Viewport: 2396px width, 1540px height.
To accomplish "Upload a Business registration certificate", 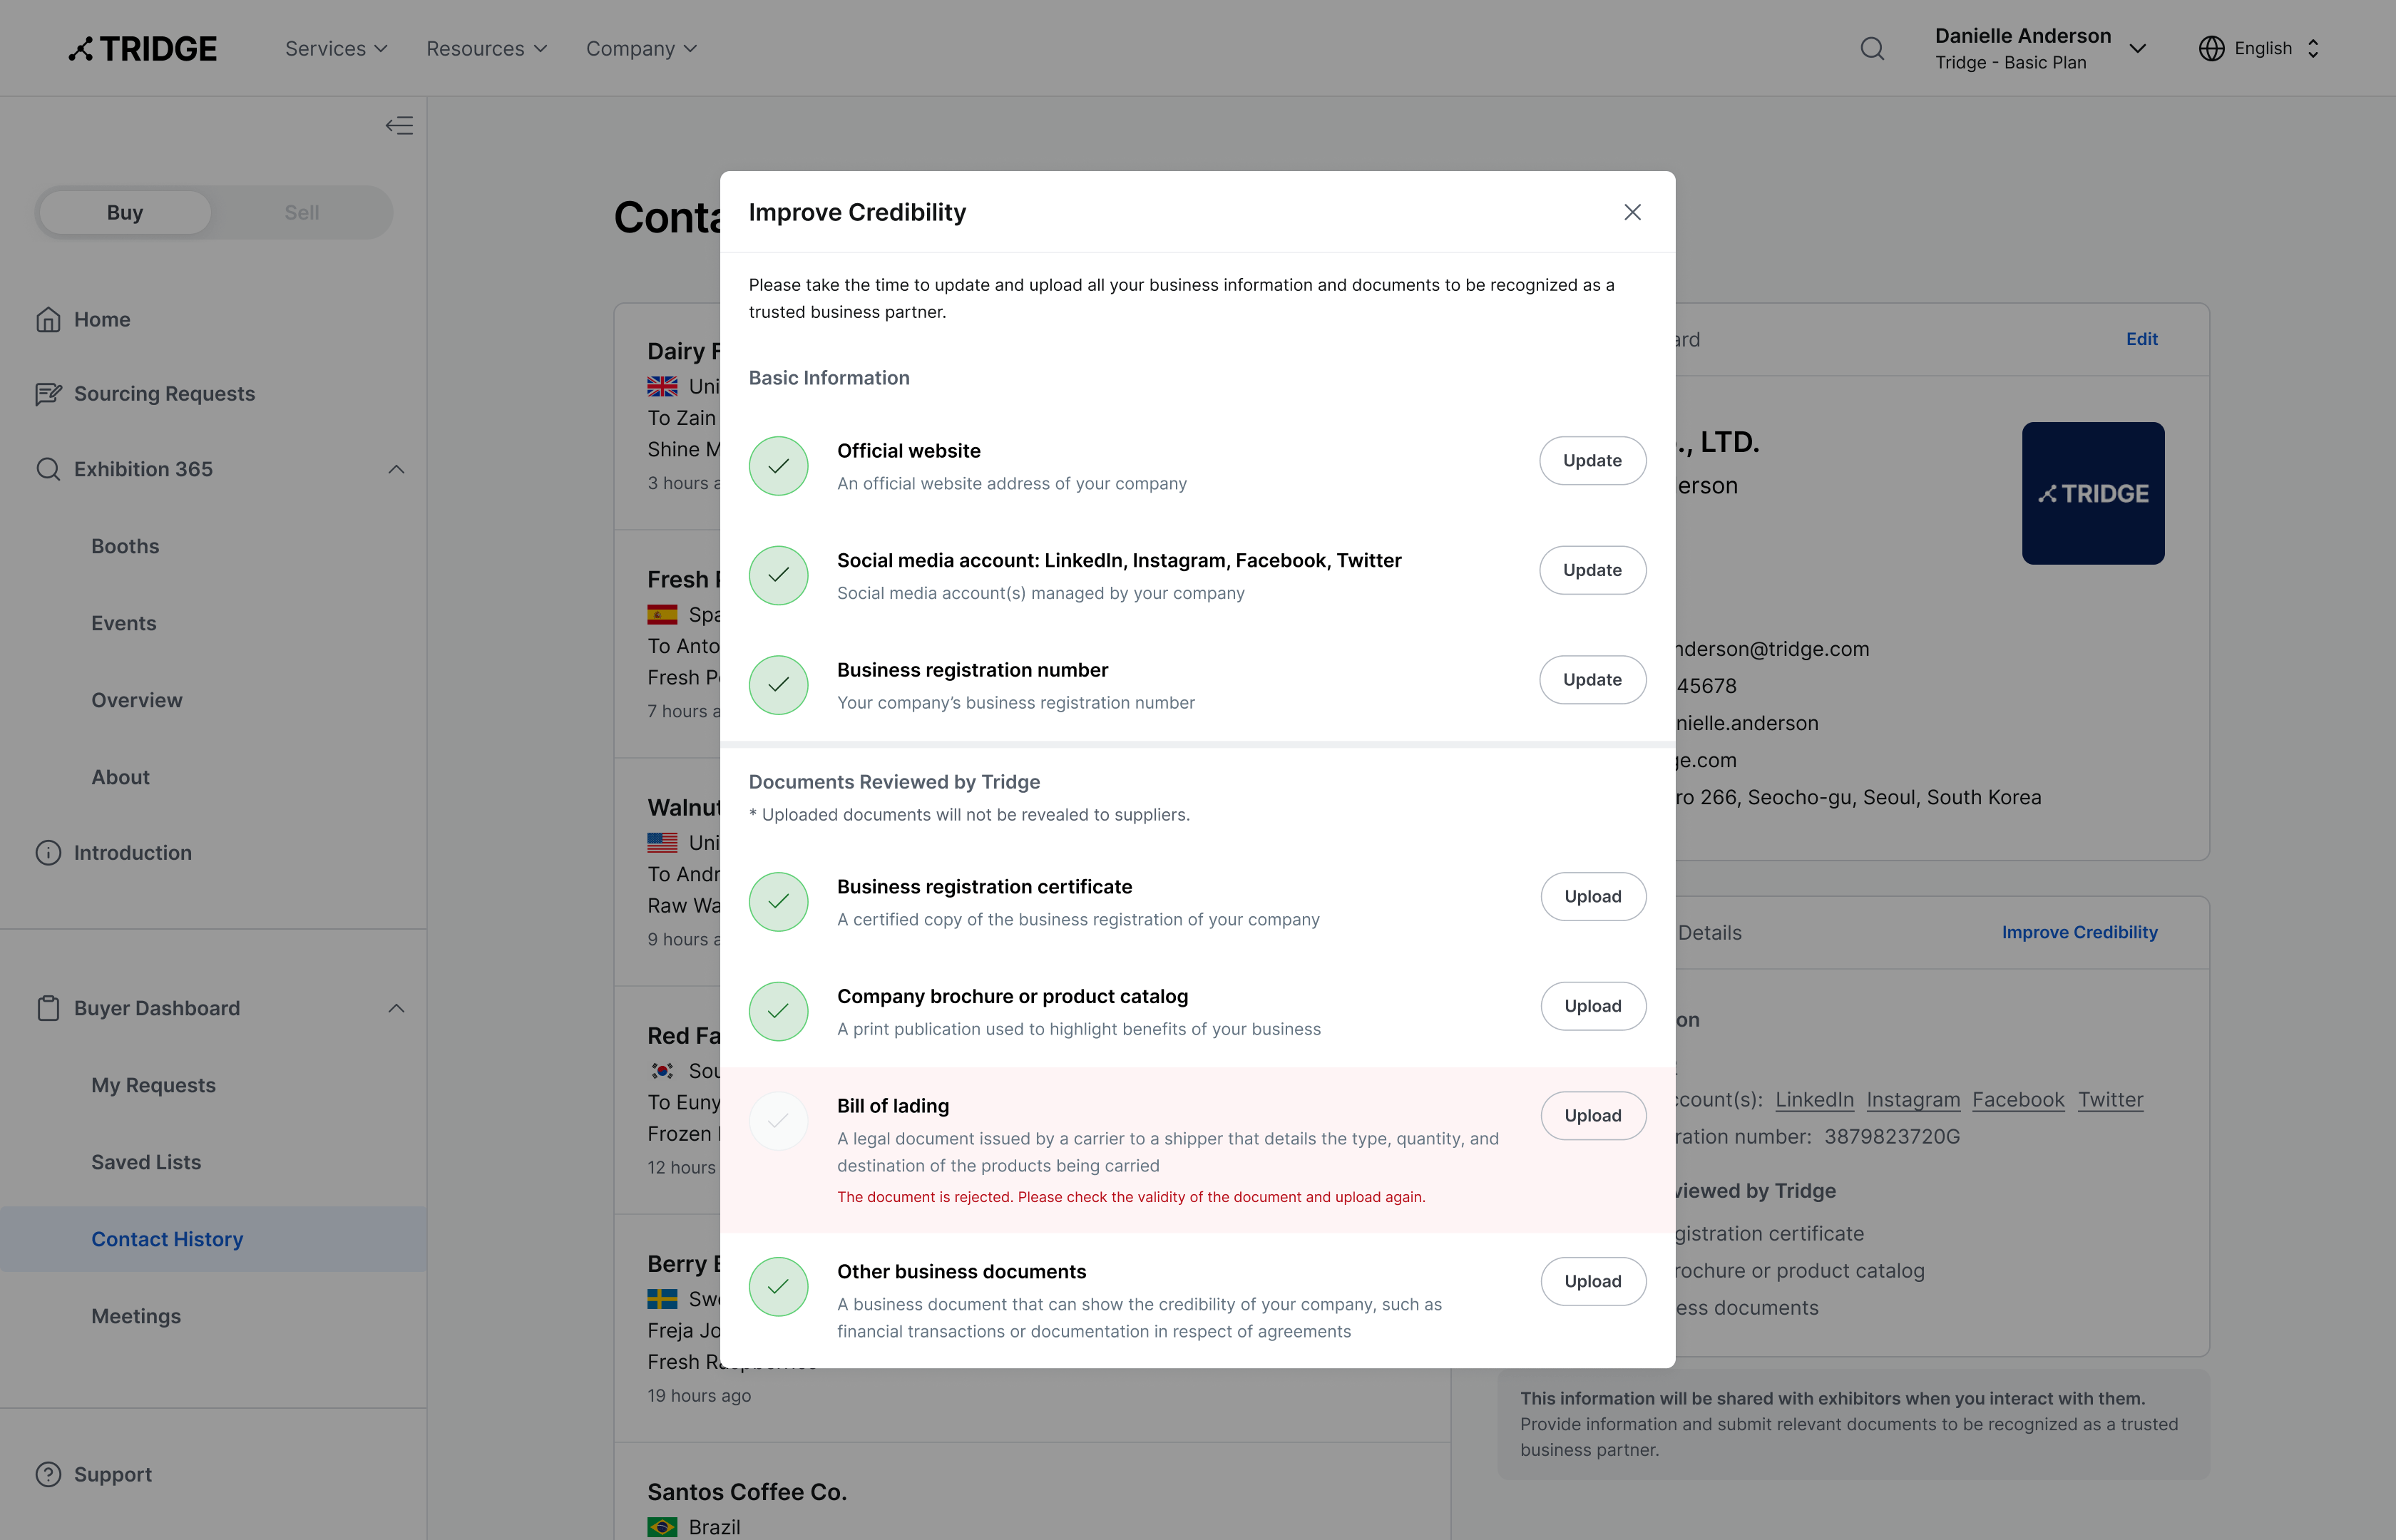I will (1593, 896).
